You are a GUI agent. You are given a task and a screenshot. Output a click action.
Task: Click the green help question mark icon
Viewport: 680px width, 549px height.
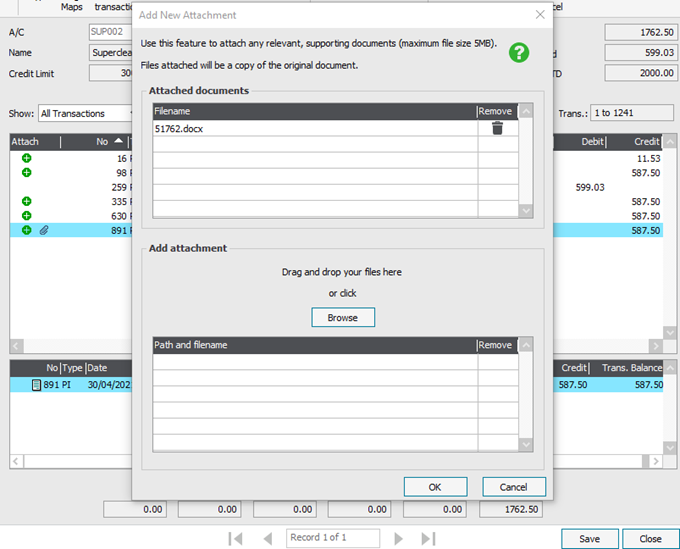click(518, 52)
